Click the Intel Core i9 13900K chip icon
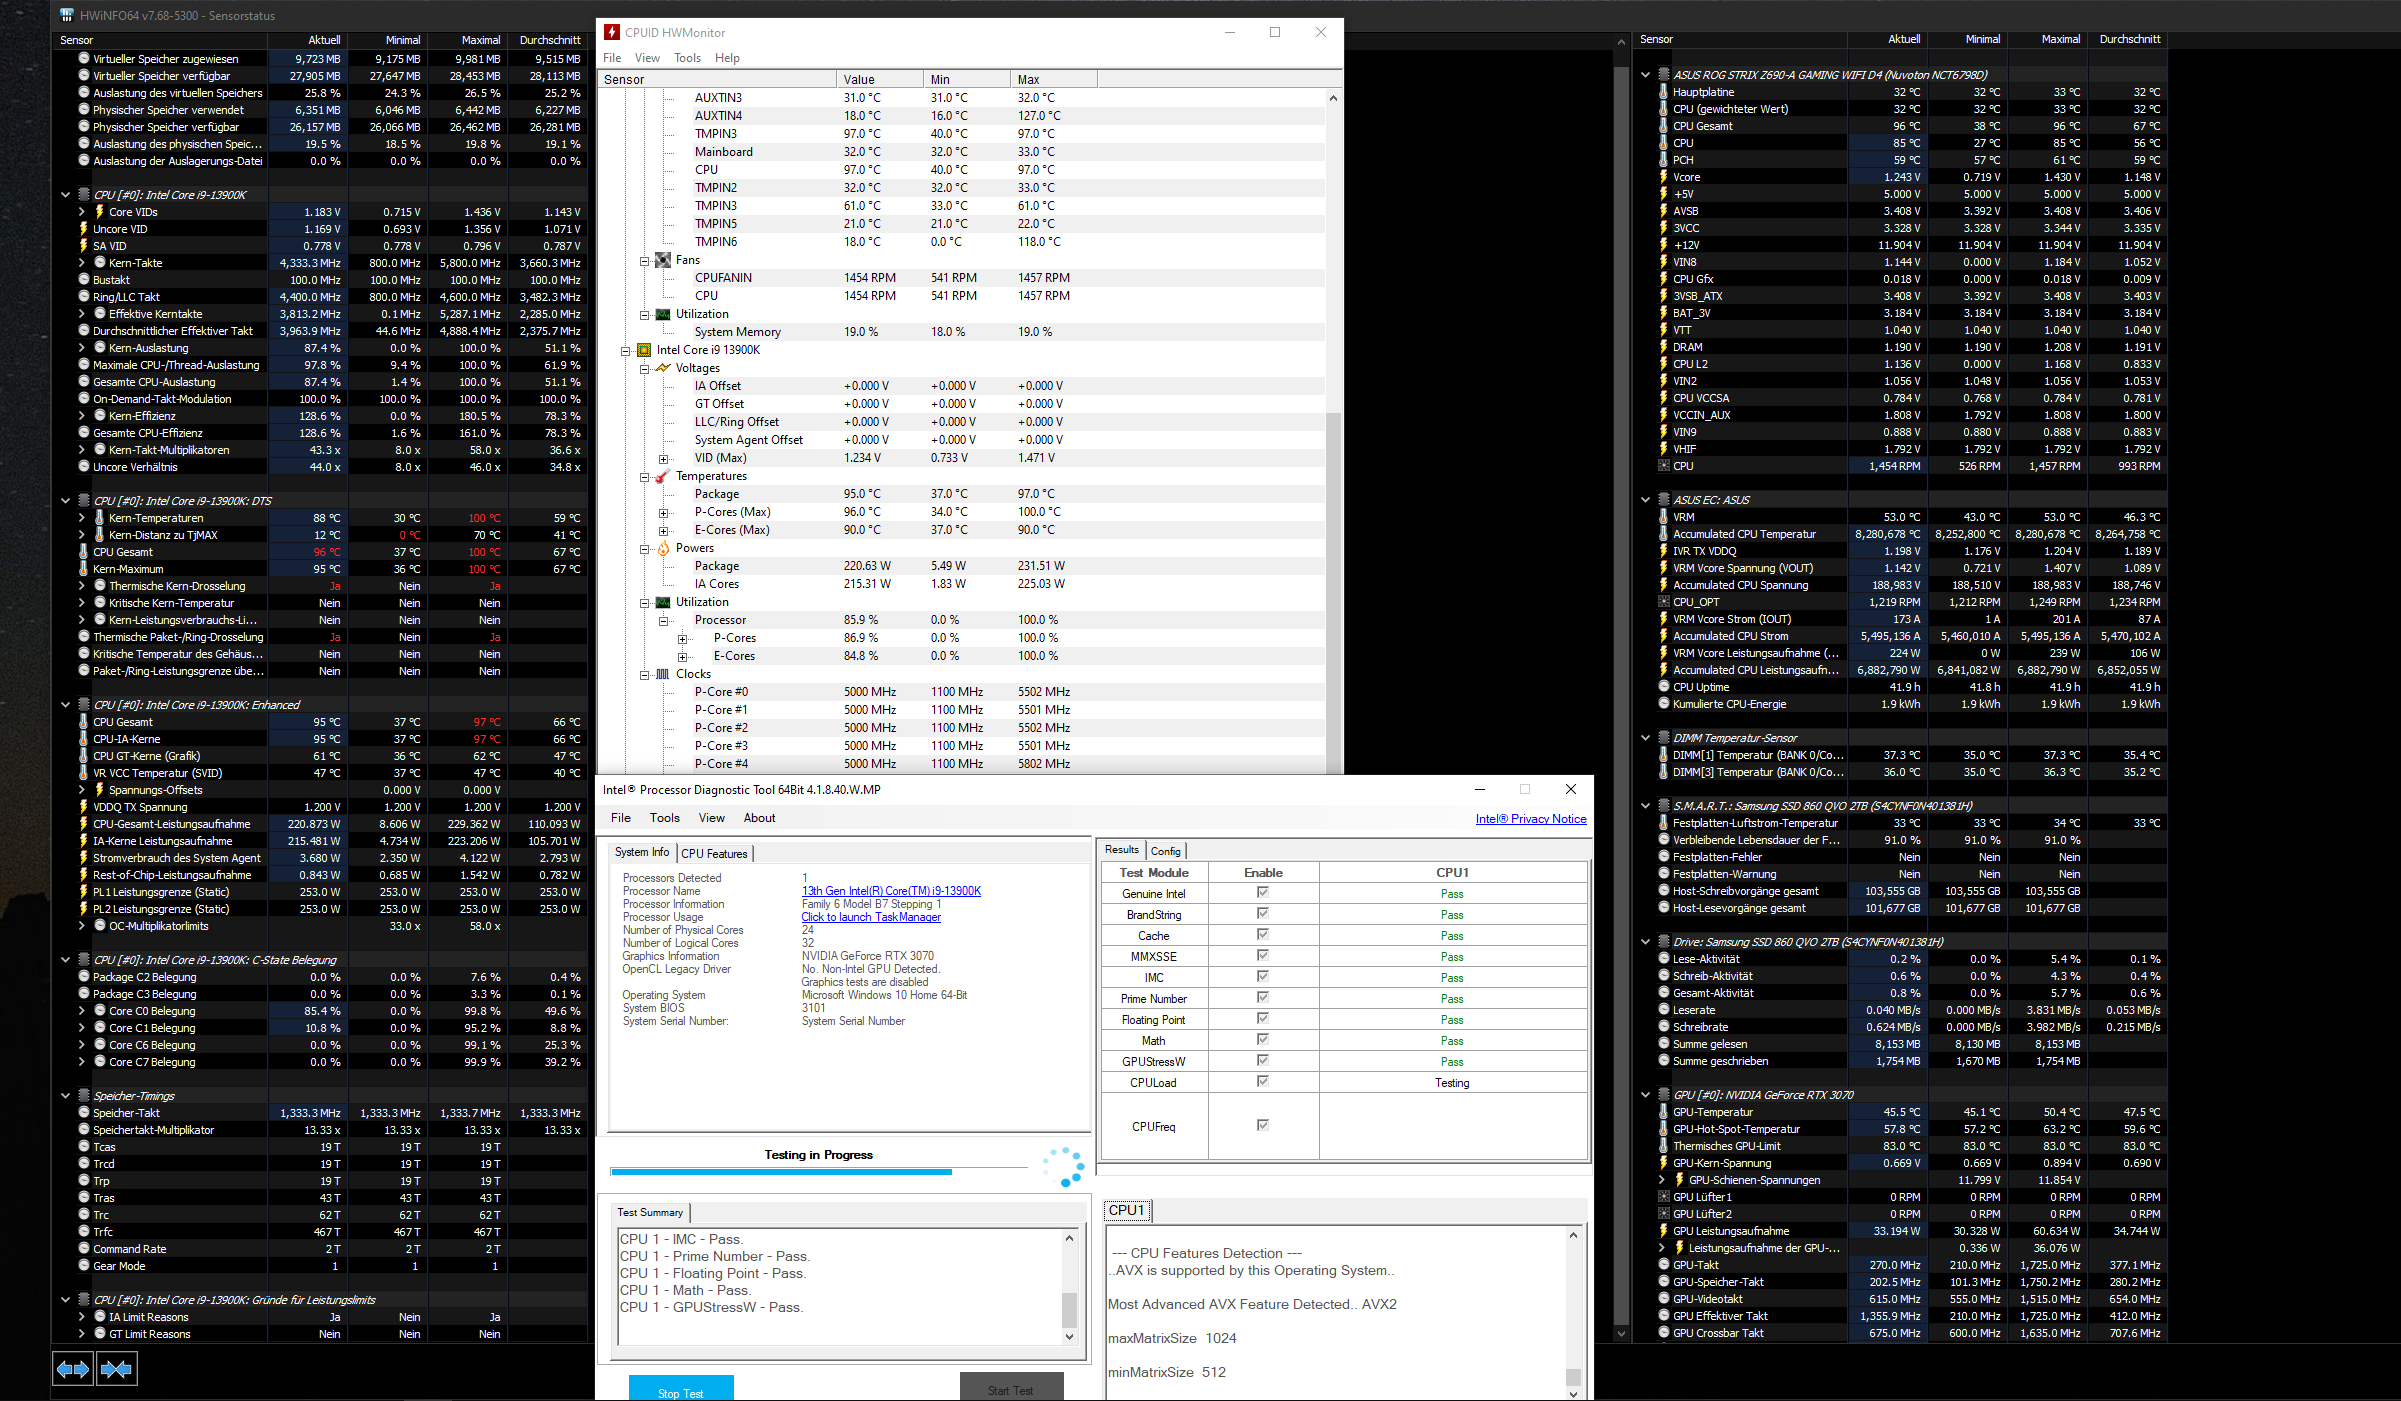 click(x=644, y=350)
